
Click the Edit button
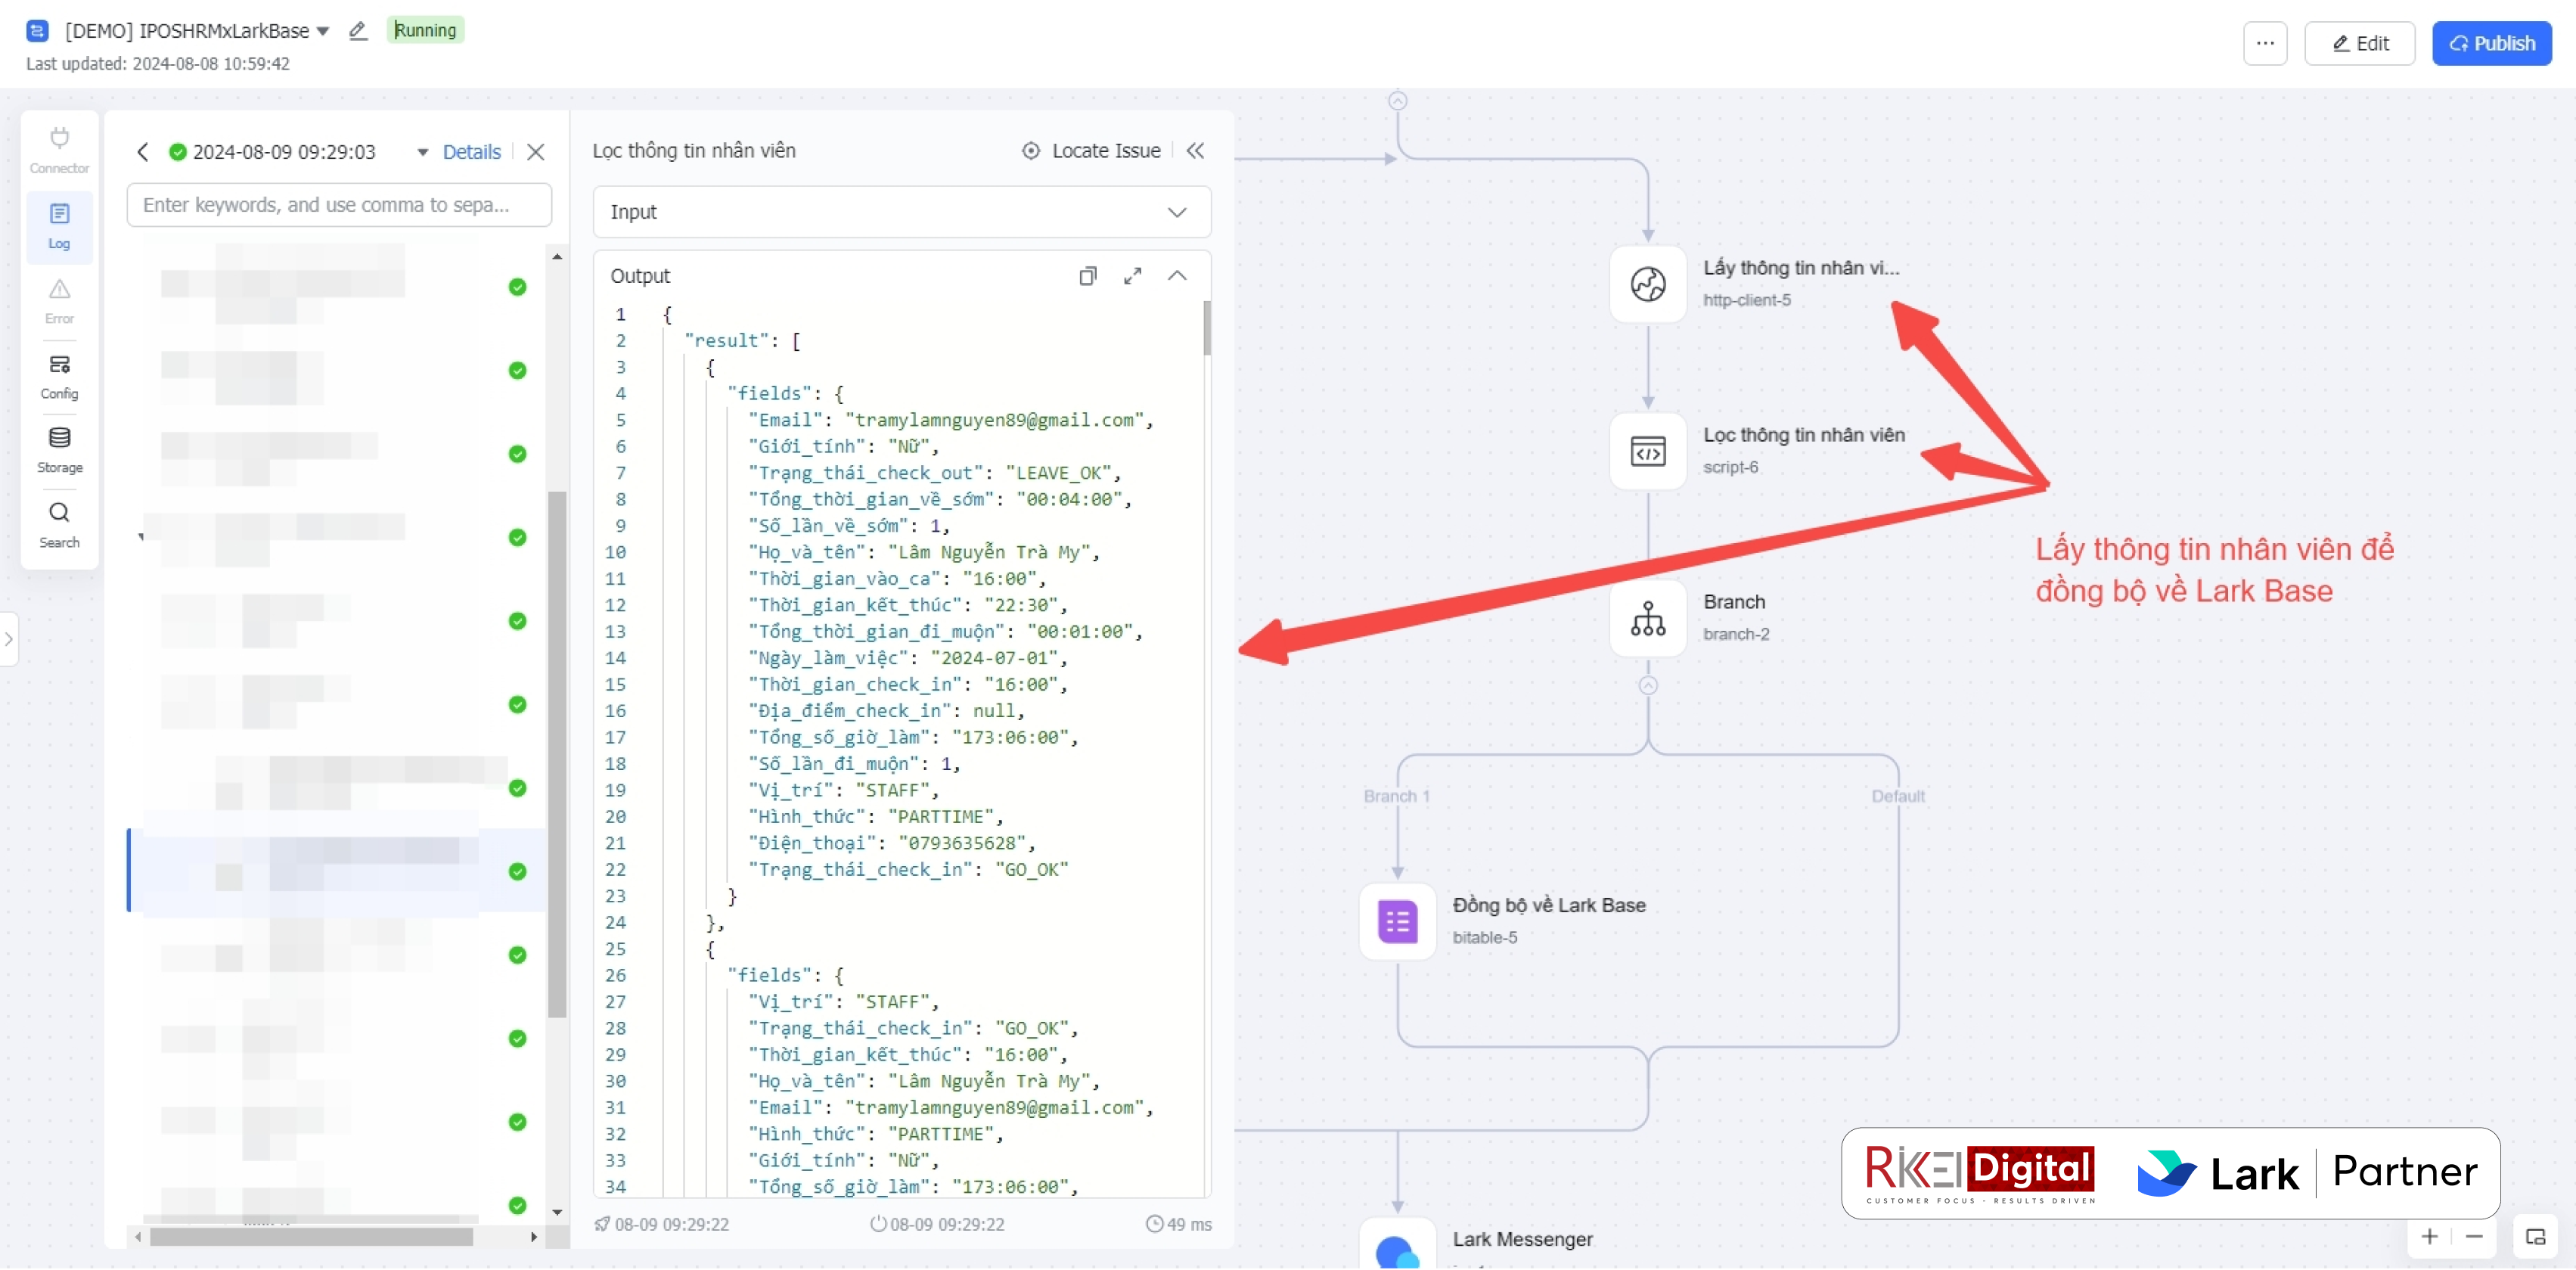tap(2359, 43)
